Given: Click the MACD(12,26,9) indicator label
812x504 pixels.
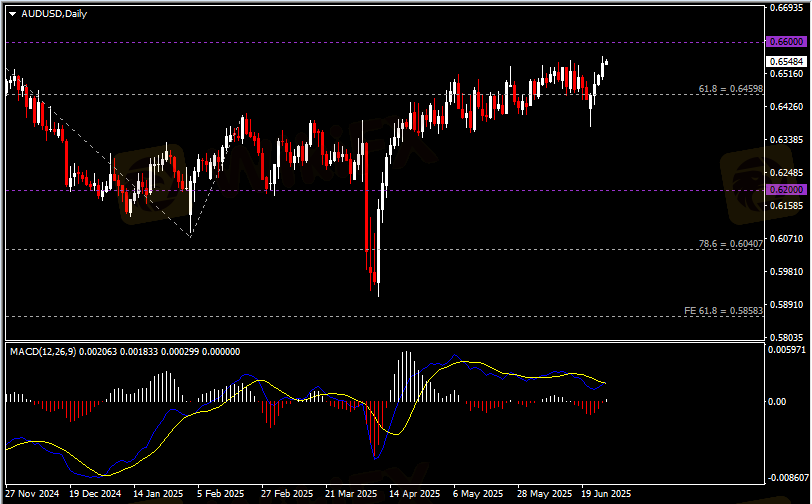Looking at the screenshot, I should pos(43,352).
